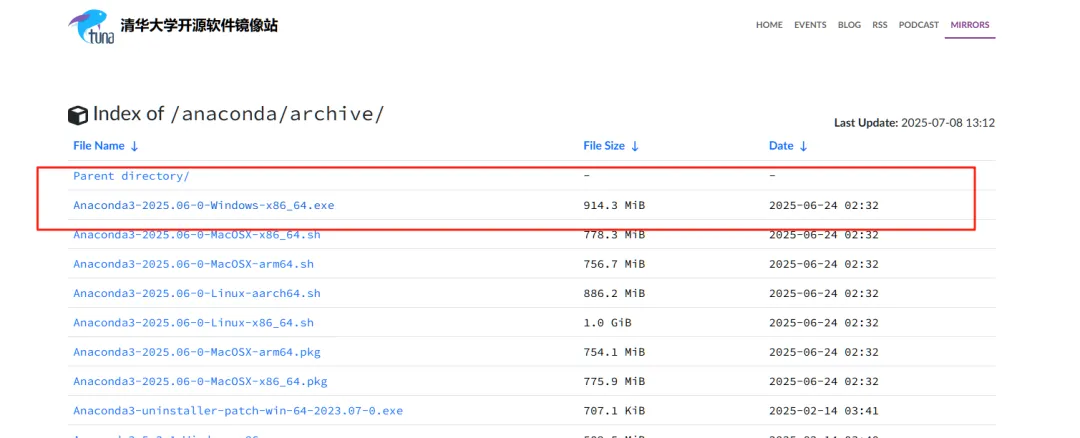Download Anaconda3-2025.06-0-MacOSX-arm64.sh

(194, 264)
